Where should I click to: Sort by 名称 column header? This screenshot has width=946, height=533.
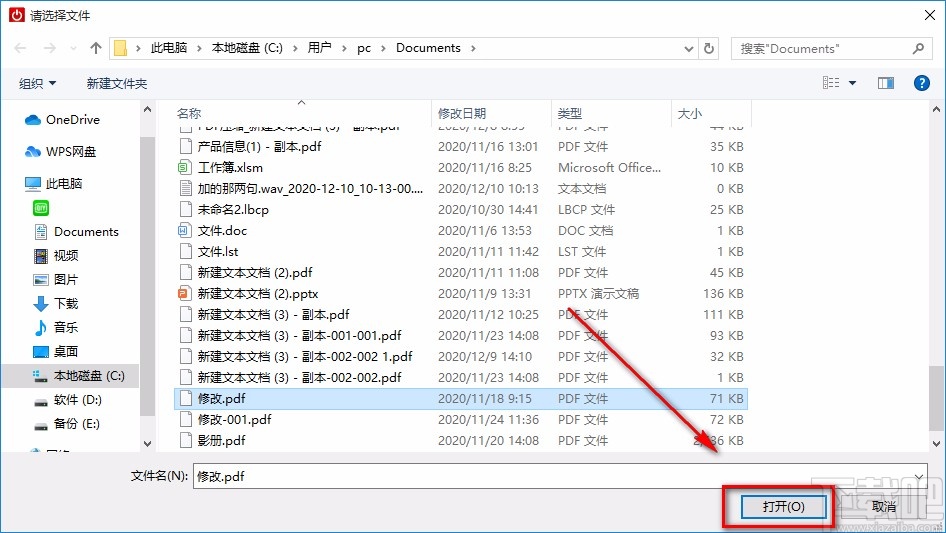pyautogui.click(x=189, y=113)
